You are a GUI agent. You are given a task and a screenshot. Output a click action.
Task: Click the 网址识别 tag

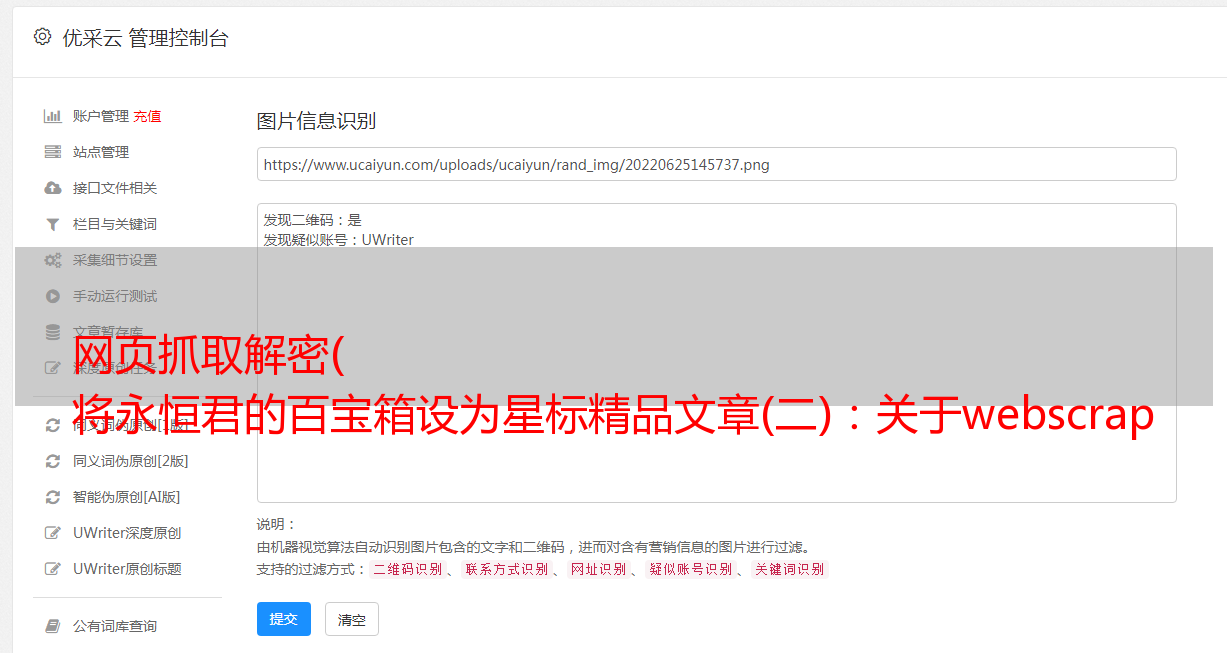(598, 569)
